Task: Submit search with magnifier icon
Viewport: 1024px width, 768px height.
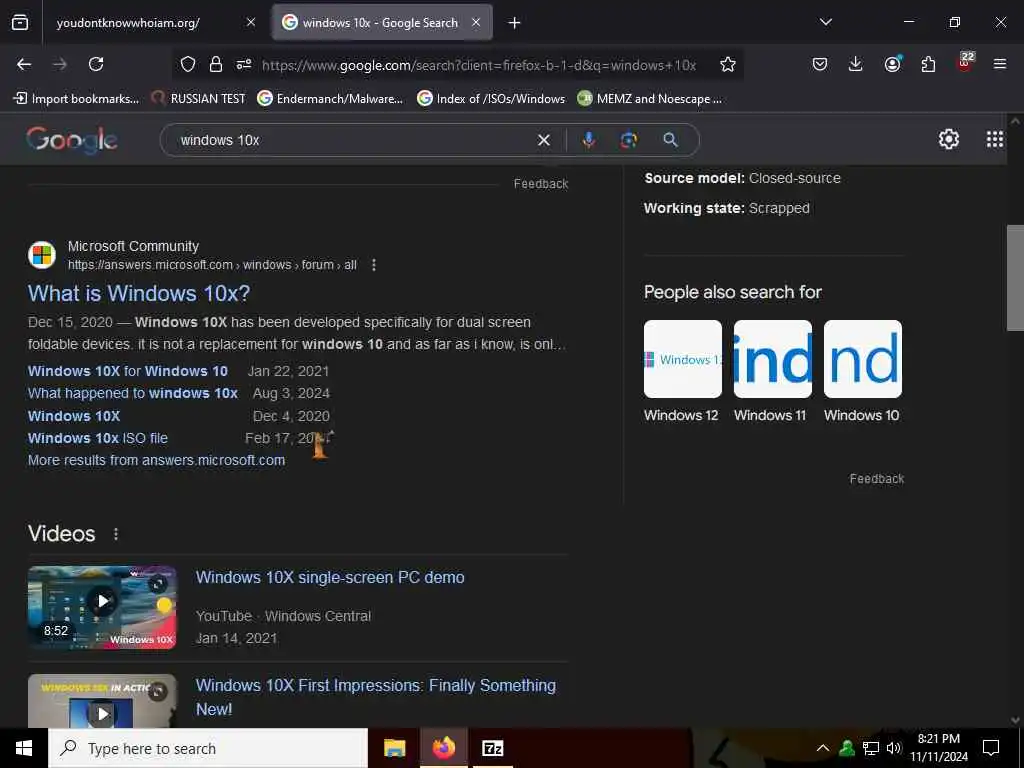Action: (671, 140)
